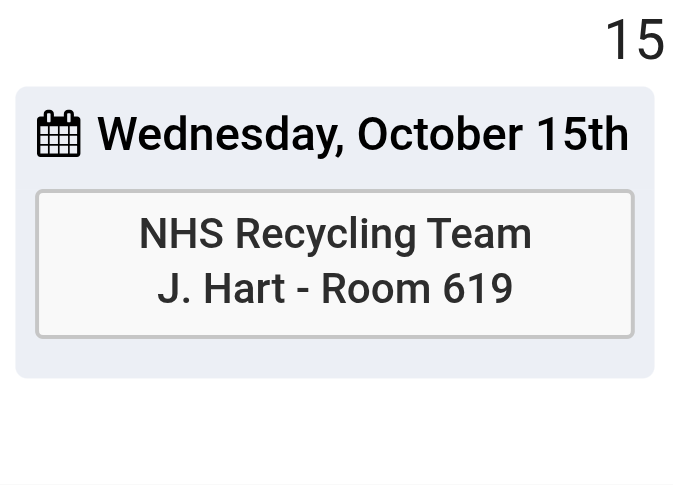Viewport: 673px width, 485px height.
Task: Click the calendar icon beside the date heading
Action: pyautogui.click(x=58, y=135)
